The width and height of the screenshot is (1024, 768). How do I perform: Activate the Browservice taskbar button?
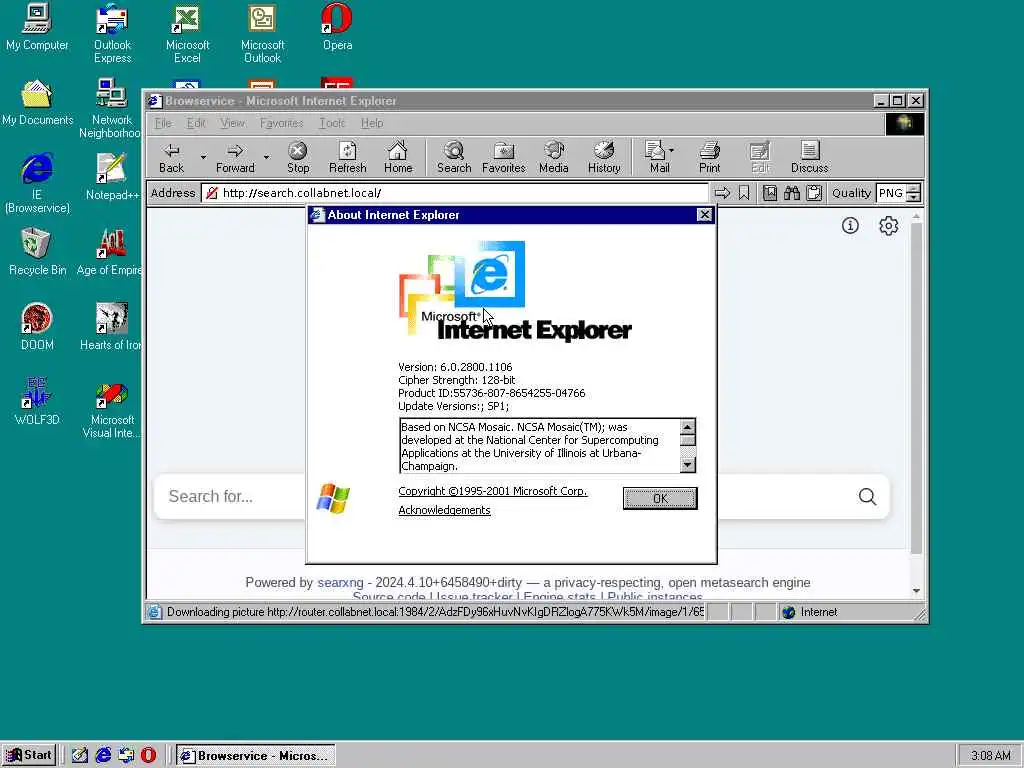coord(256,756)
